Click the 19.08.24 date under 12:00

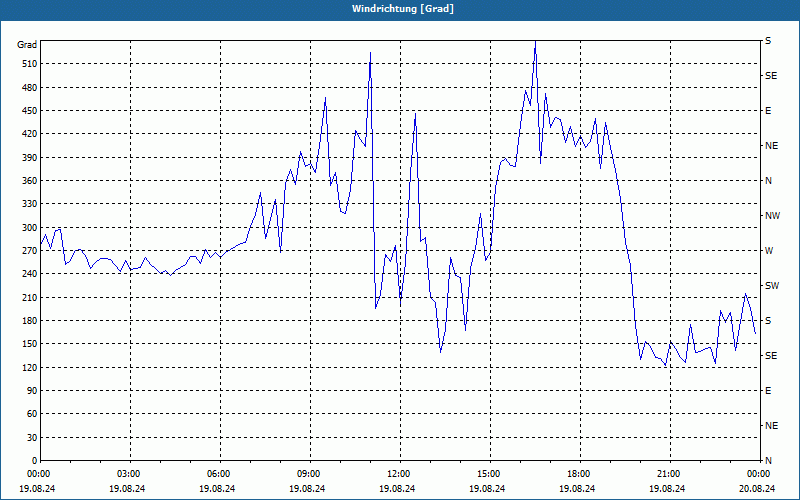397,489
